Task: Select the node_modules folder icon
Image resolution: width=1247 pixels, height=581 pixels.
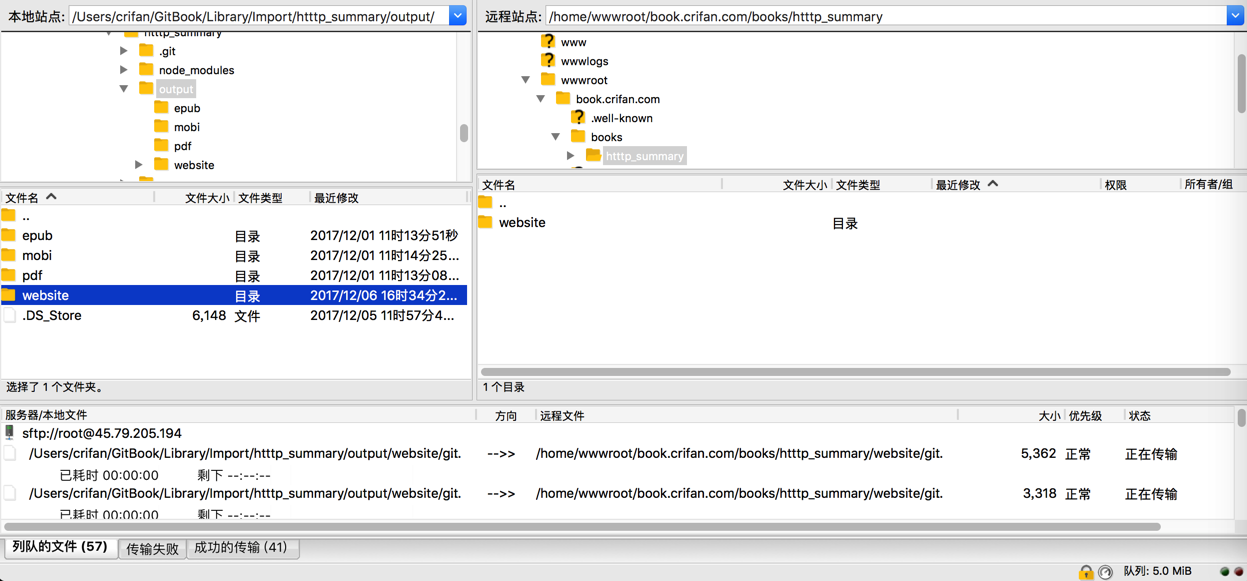Action: [x=146, y=69]
